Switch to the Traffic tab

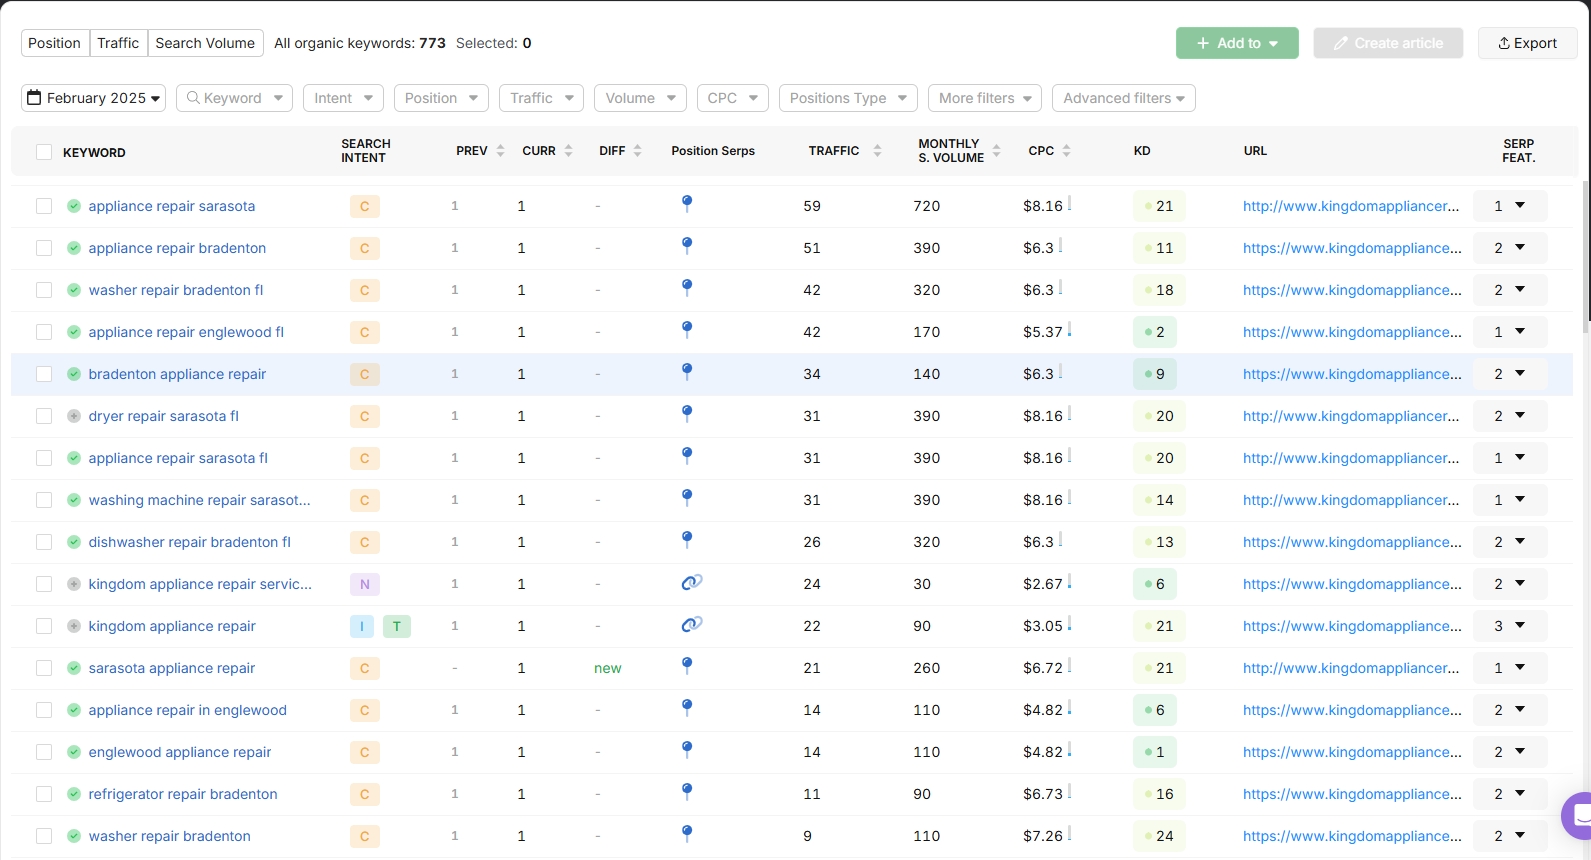click(118, 43)
